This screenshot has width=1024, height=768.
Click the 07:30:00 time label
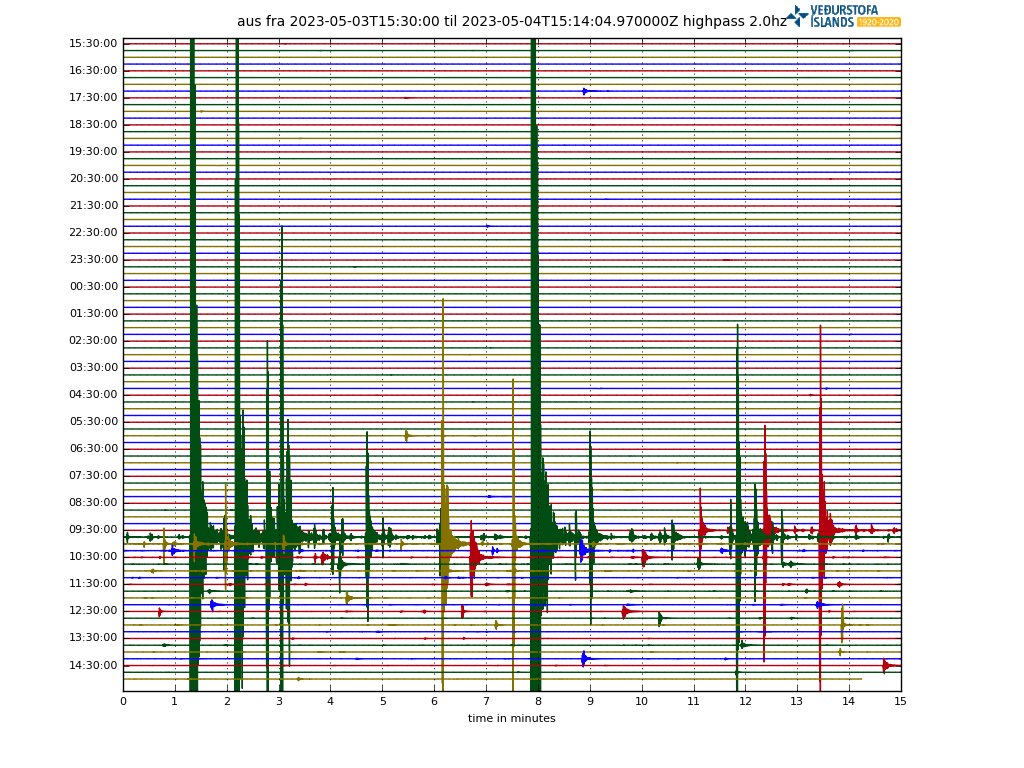click(93, 475)
